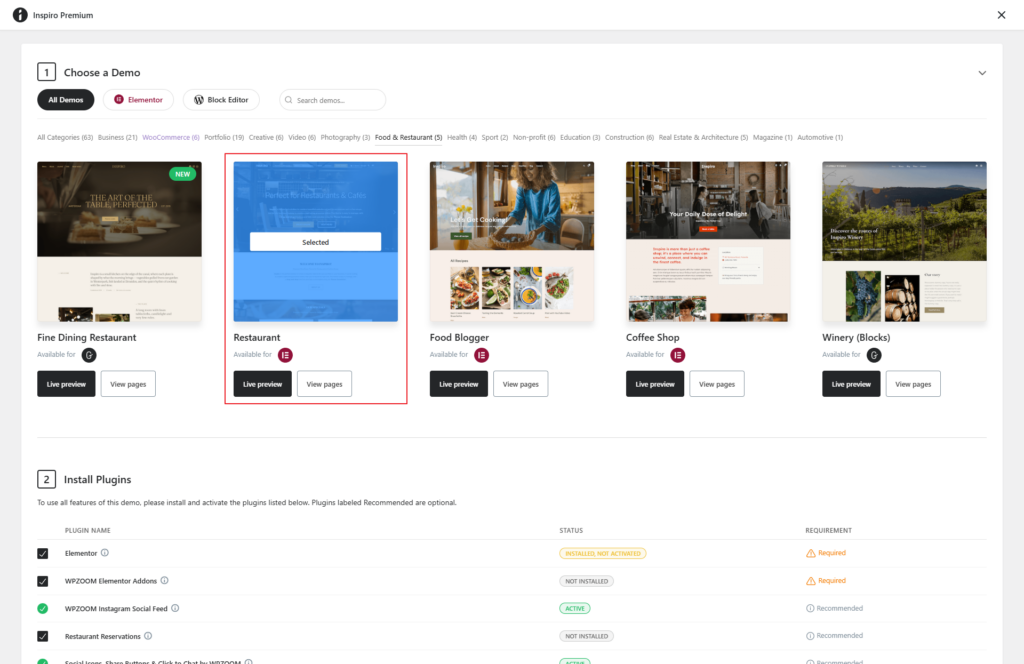The width and height of the screenshot is (1024, 664).
Task: Select the Fine Dining Restaurant demo thumbnail
Action: point(120,242)
